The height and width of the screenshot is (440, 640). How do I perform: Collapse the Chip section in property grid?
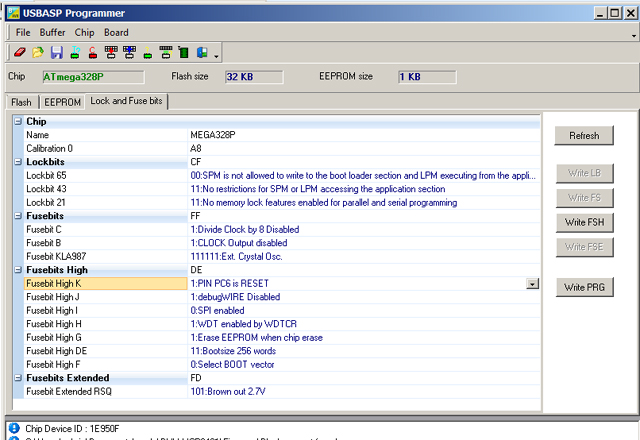[x=18, y=122]
